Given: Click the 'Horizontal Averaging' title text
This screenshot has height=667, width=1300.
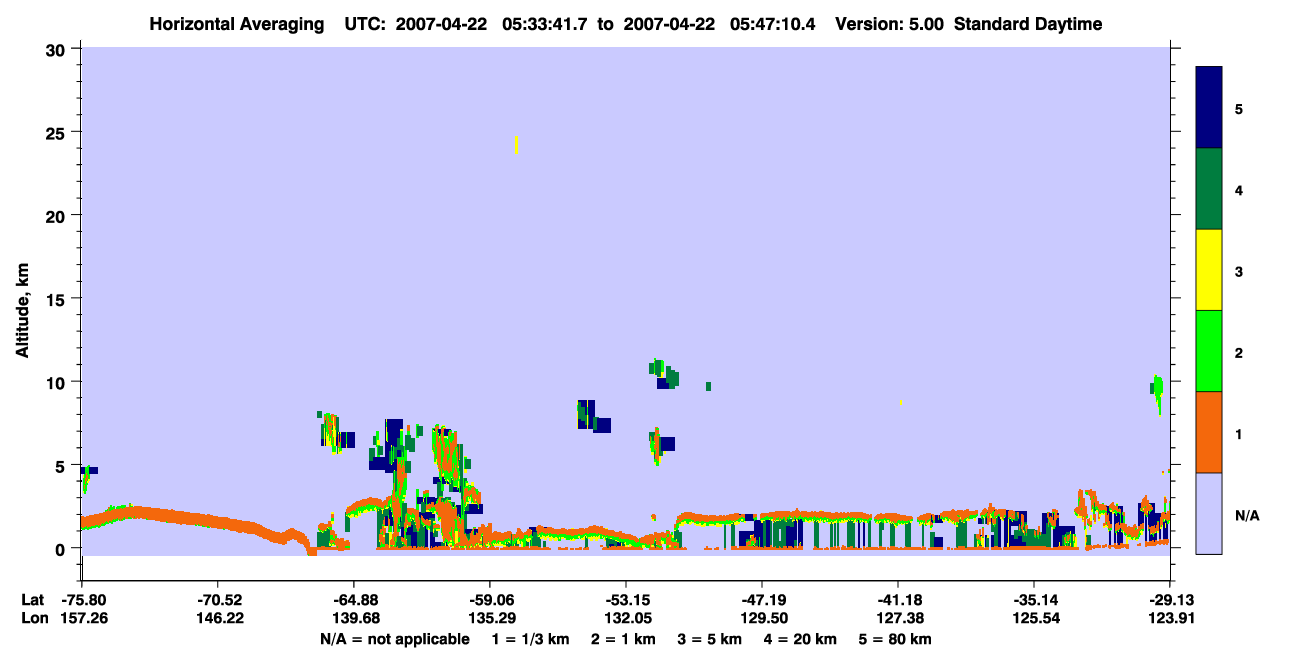Looking at the screenshot, I should pyautogui.click(x=239, y=24).
